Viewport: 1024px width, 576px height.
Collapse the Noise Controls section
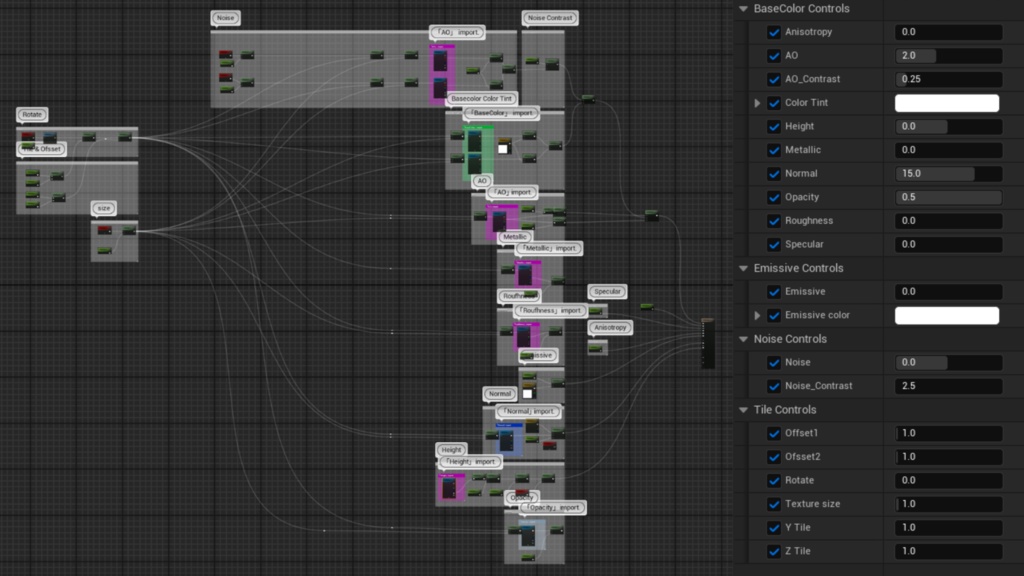(x=743, y=339)
